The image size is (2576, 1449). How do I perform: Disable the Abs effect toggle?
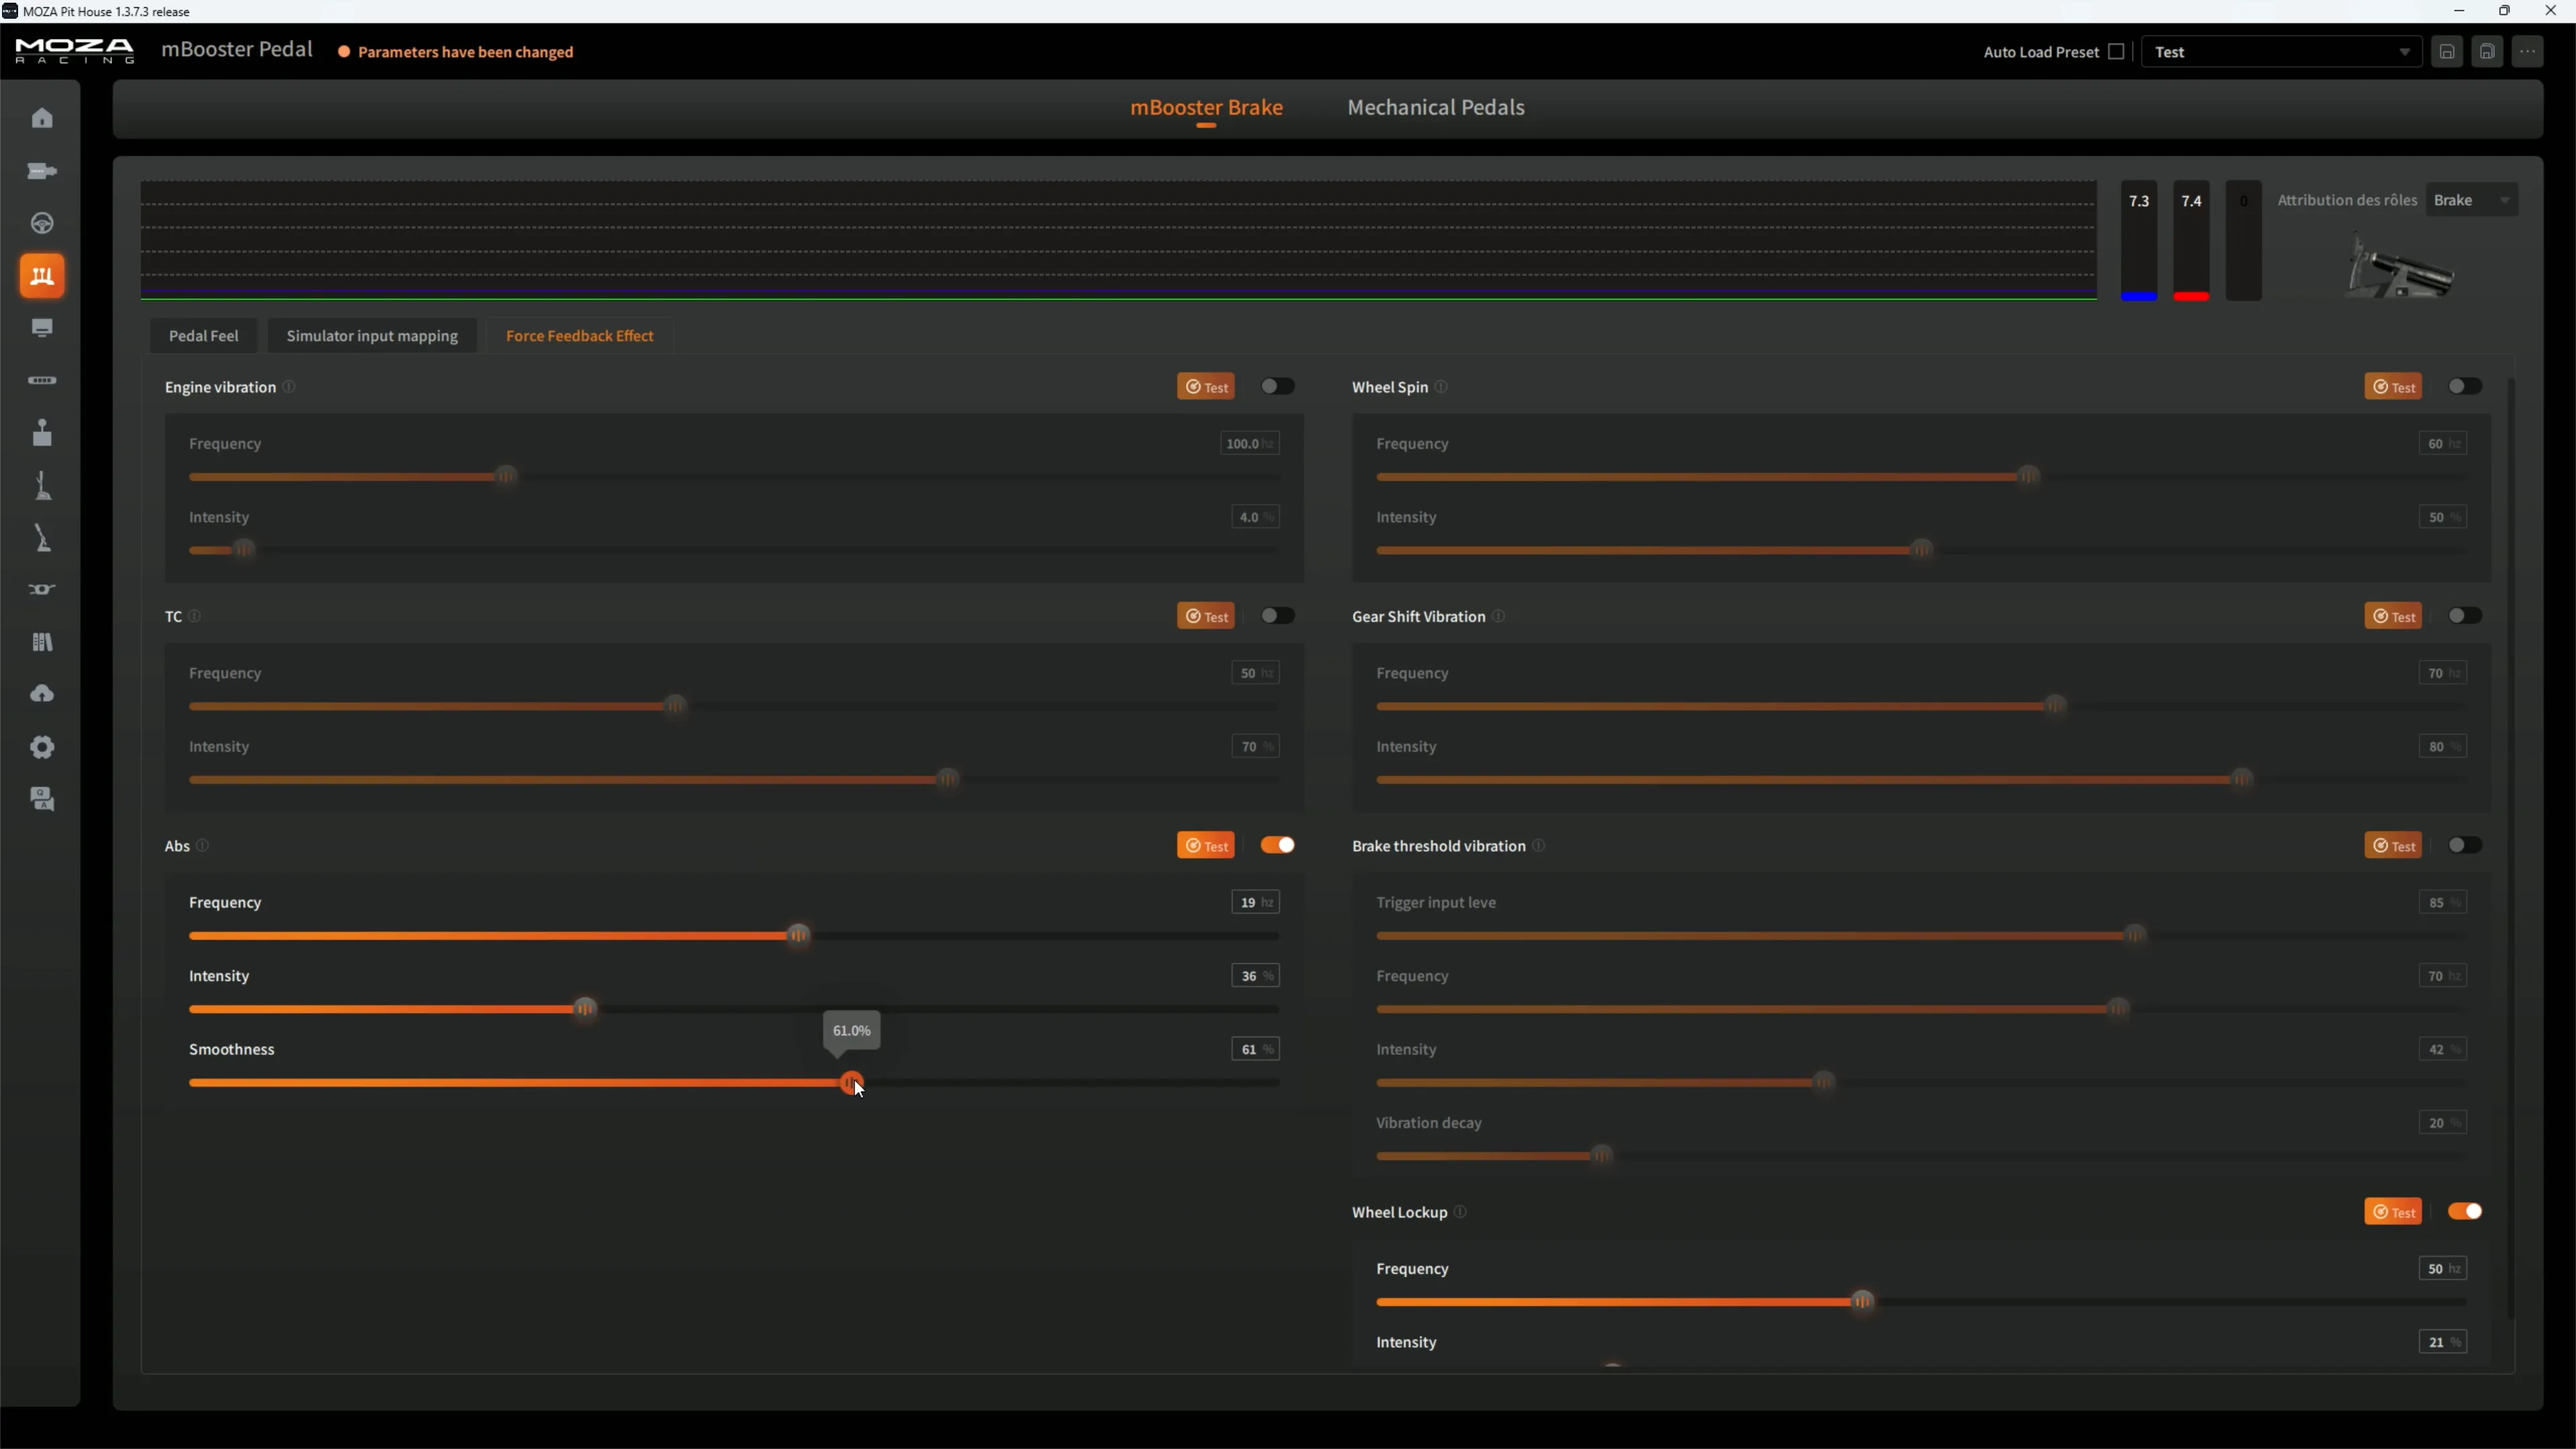[x=1277, y=845]
